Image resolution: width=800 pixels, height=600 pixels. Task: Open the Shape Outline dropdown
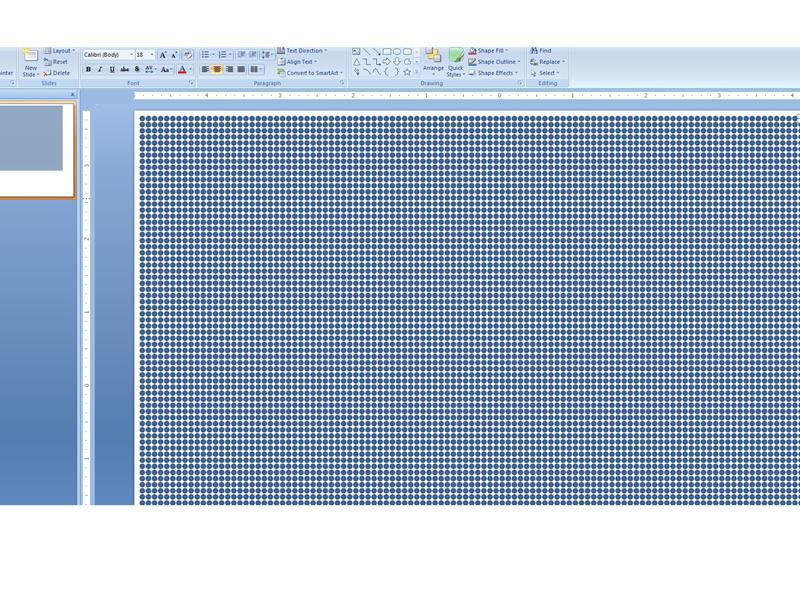click(497, 61)
